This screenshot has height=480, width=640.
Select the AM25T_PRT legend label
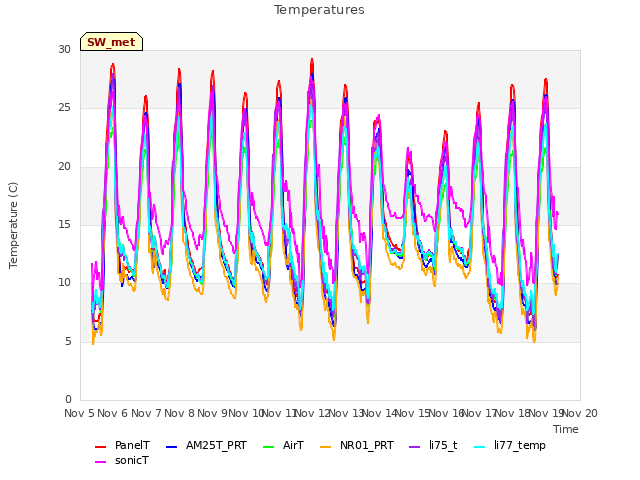[x=216, y=445]
